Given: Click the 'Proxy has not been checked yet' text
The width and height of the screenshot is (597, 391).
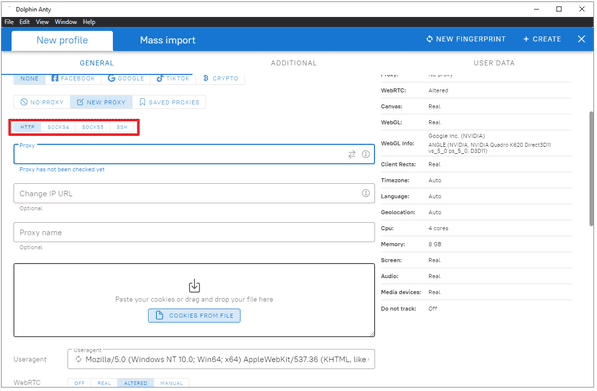Looking at the screenshot, I should (62, 169).
